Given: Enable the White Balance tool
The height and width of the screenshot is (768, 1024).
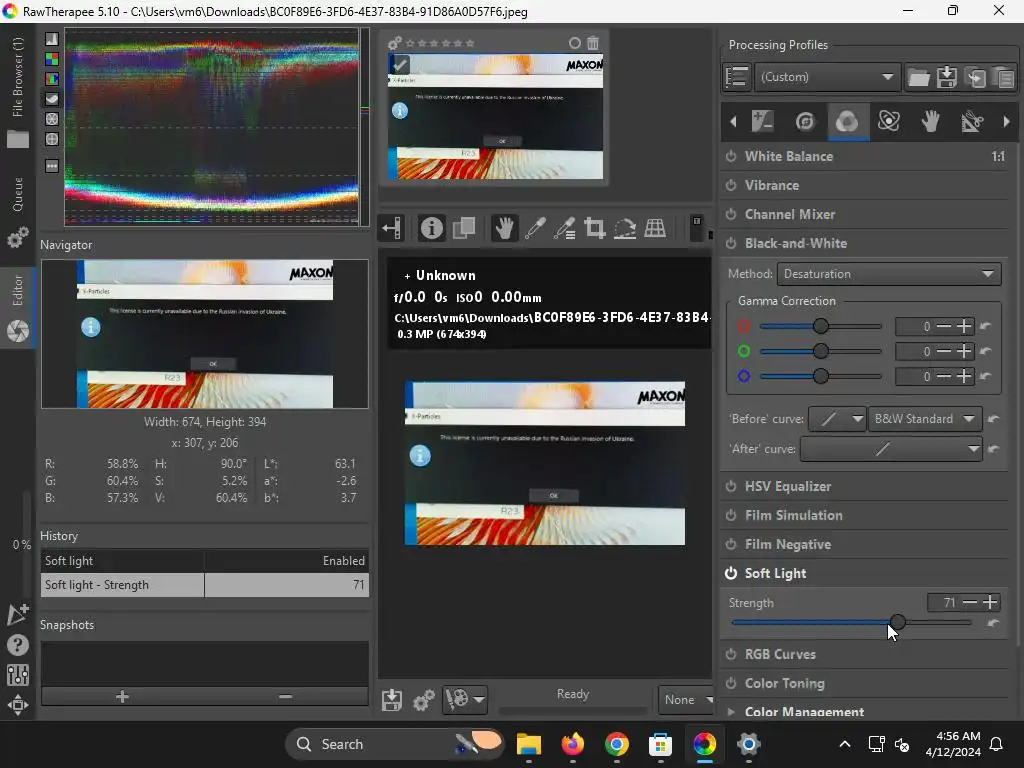Looking at the screenshot, I should (x=731, y=156).
